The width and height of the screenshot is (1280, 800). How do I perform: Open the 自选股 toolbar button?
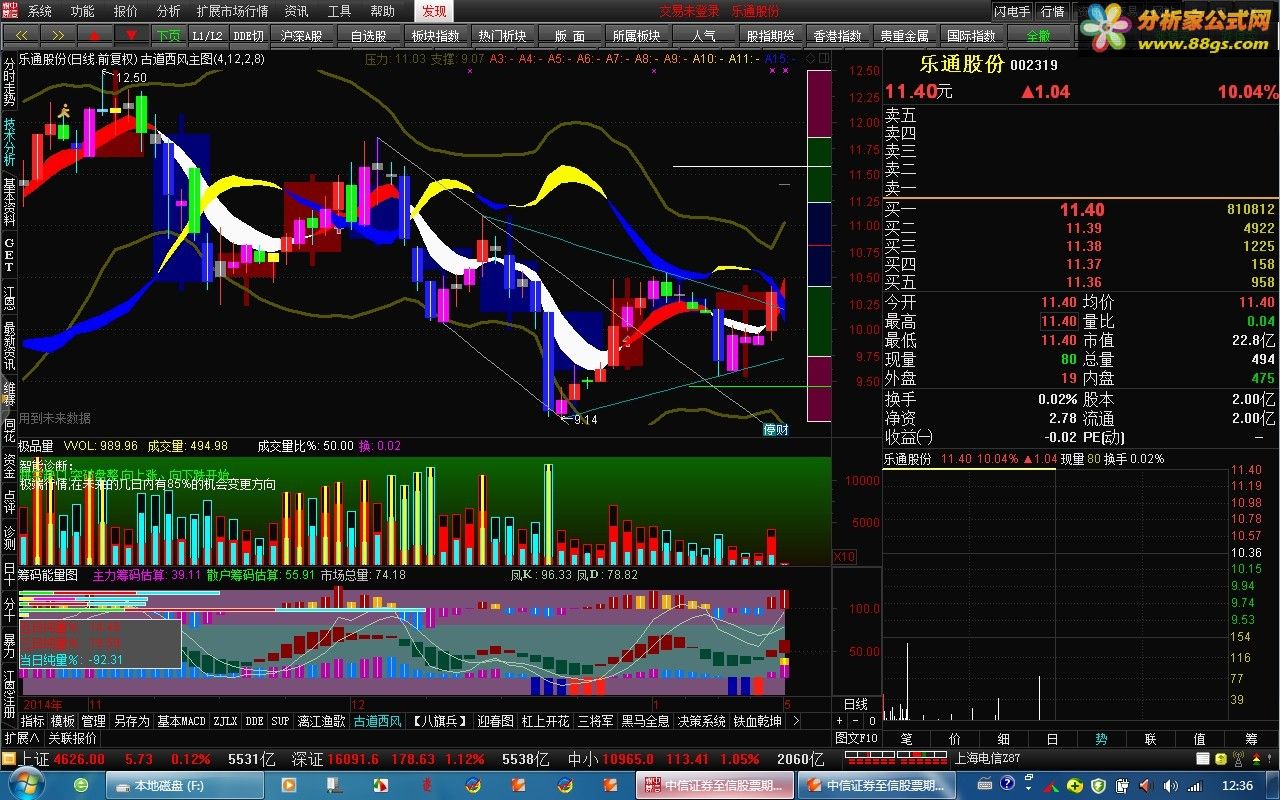point(368,35)
